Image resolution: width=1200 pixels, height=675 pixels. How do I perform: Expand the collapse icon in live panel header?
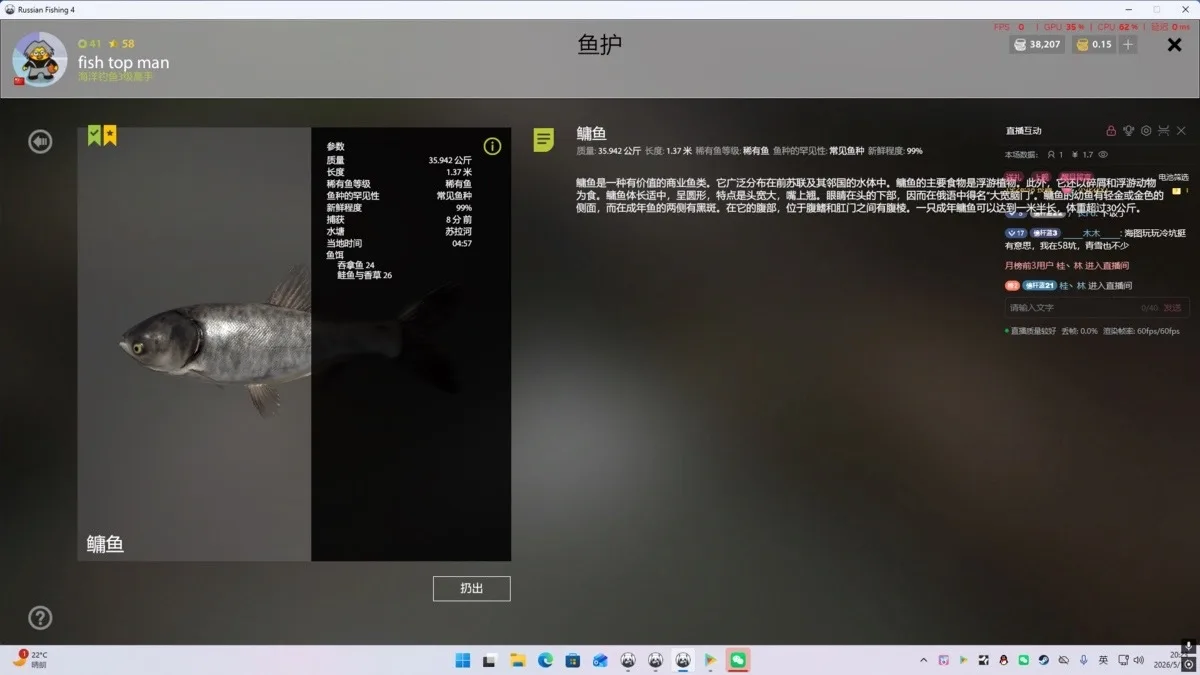(x=1164, y=131)
